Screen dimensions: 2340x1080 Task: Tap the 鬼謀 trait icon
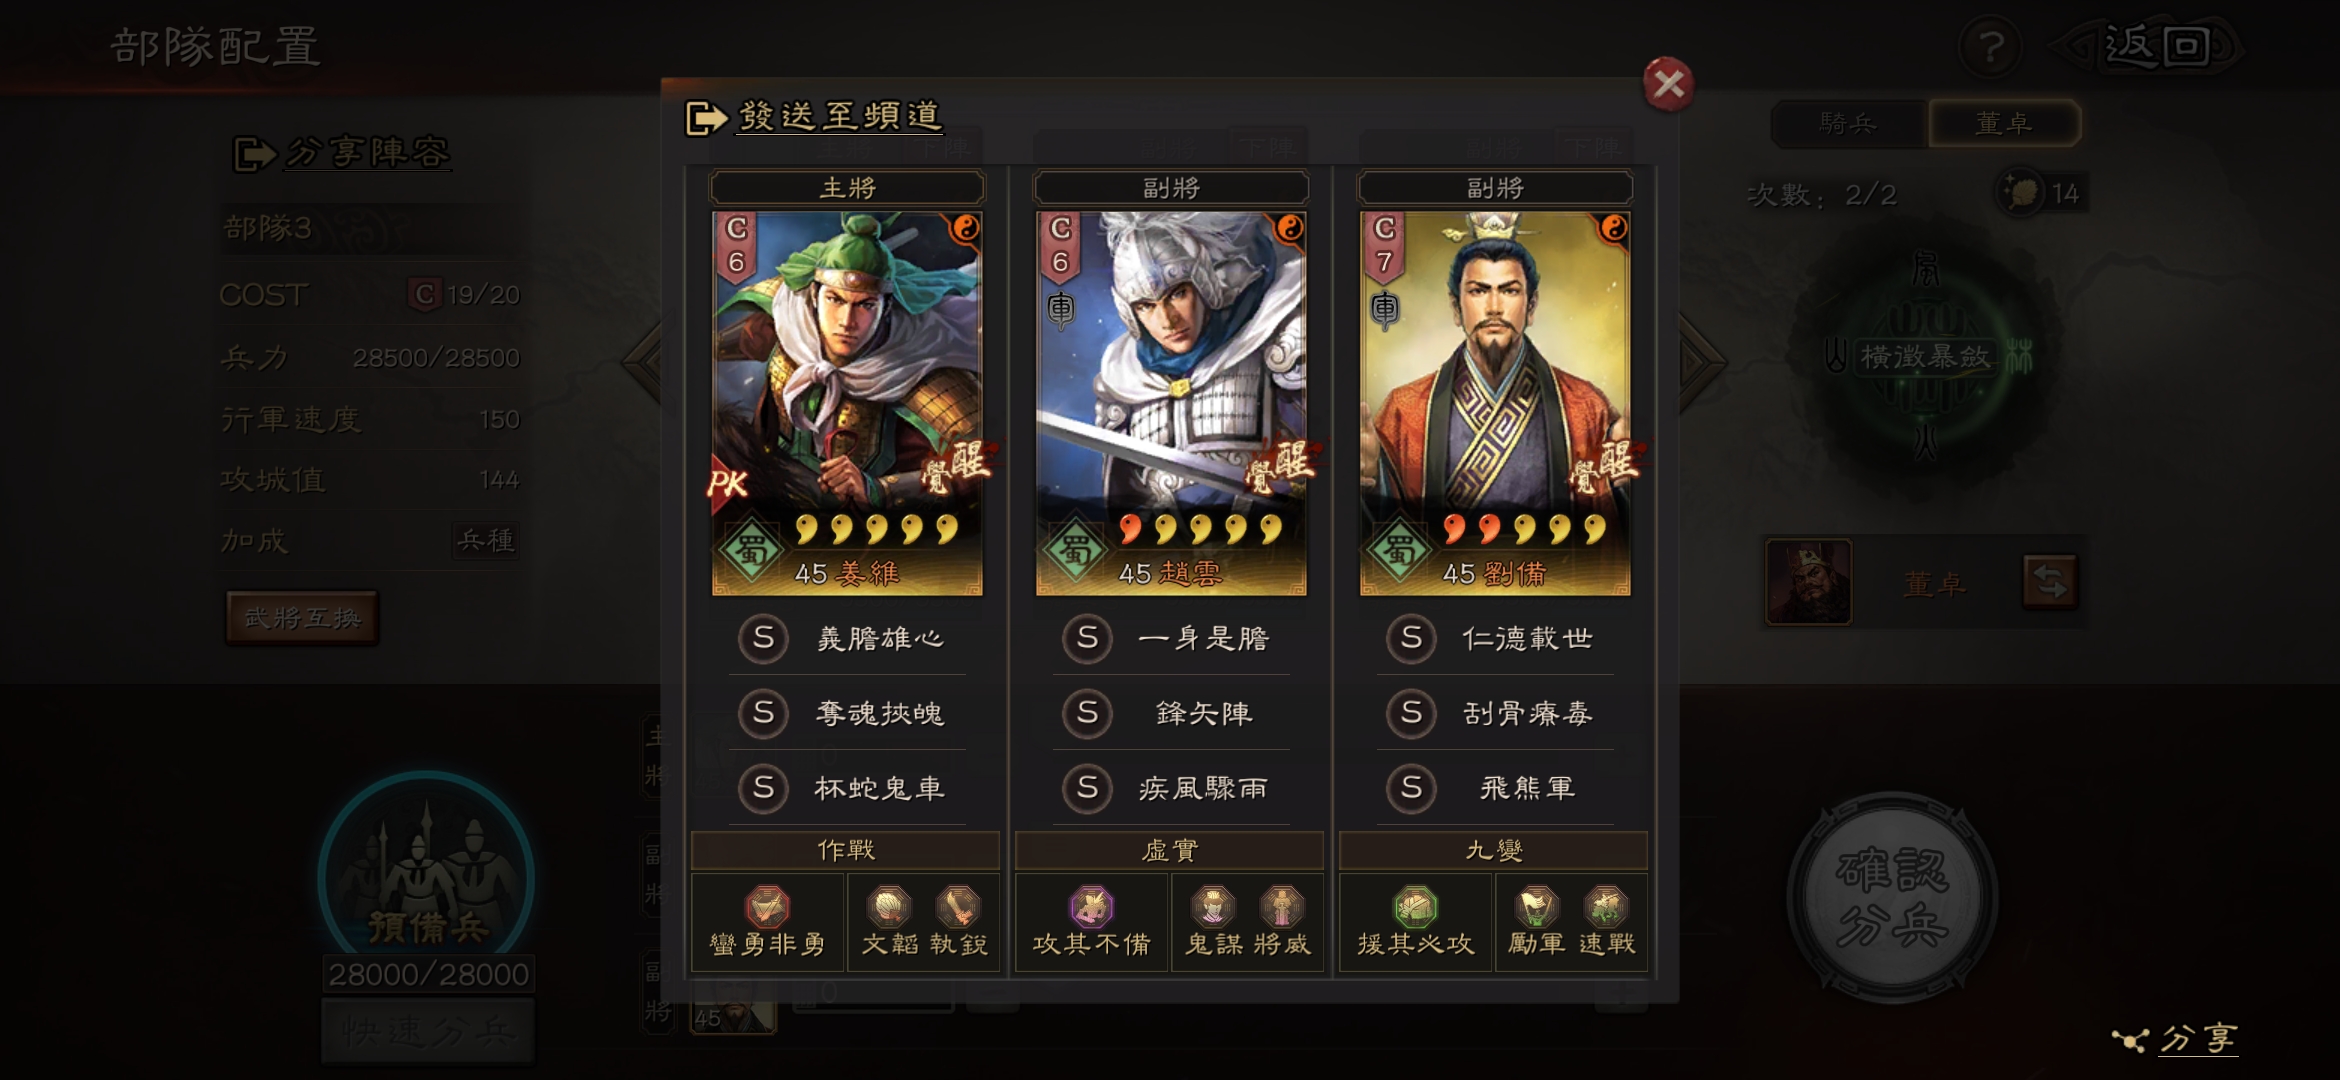(x=1213, y=907)
